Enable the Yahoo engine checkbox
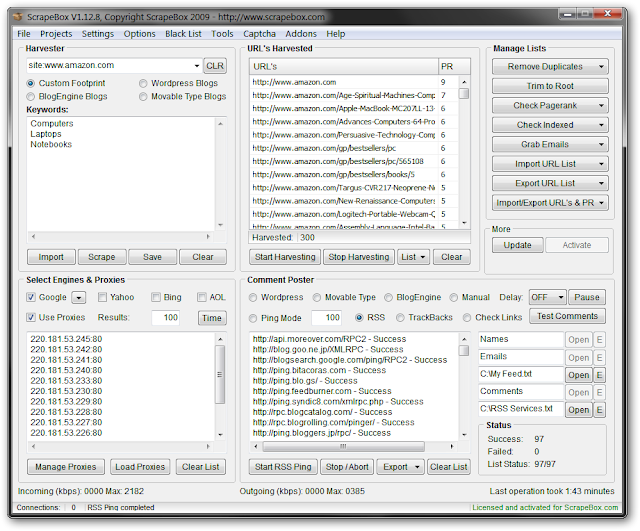 tap(102, 297)
